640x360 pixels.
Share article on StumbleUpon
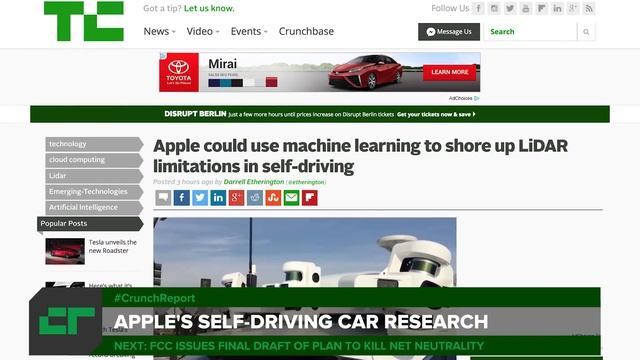tap(273, 198)
